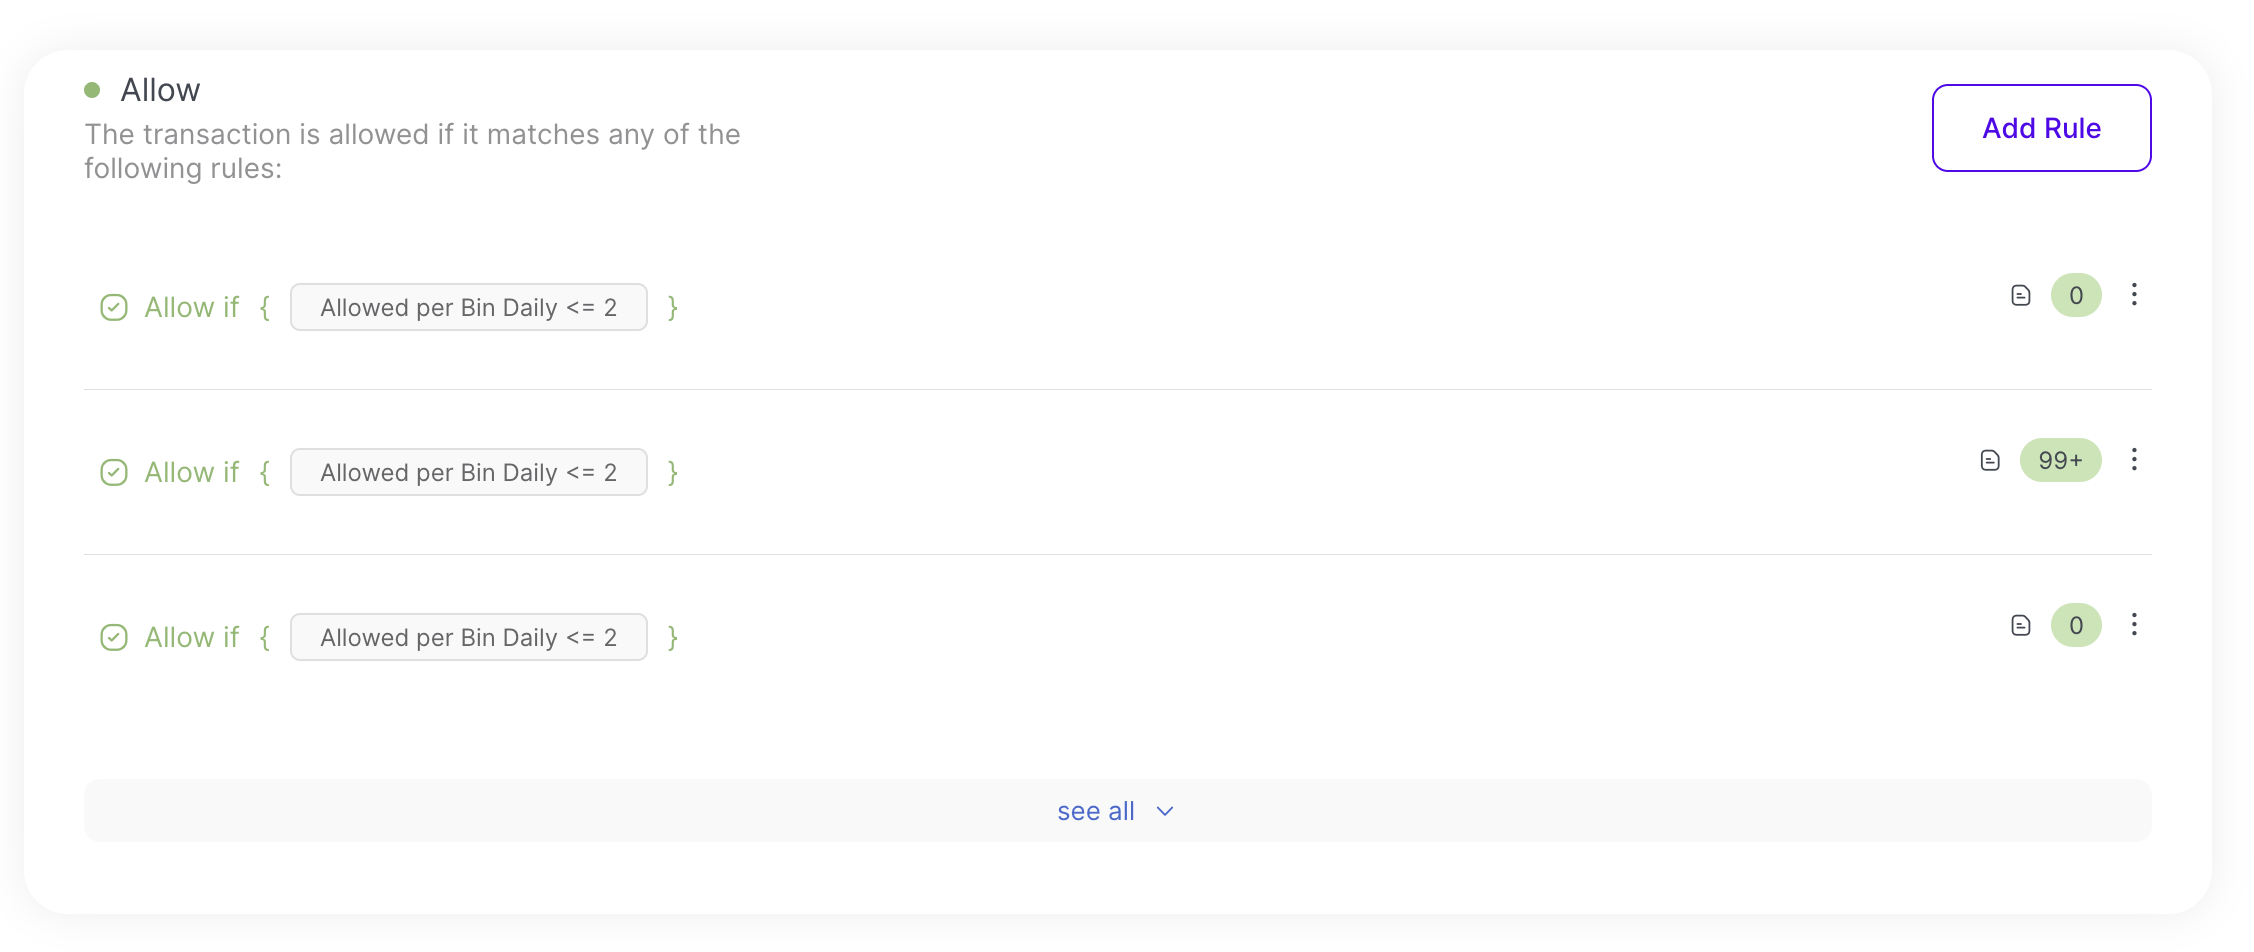Click the third rule's 0 count badge

click(2075, 625)
